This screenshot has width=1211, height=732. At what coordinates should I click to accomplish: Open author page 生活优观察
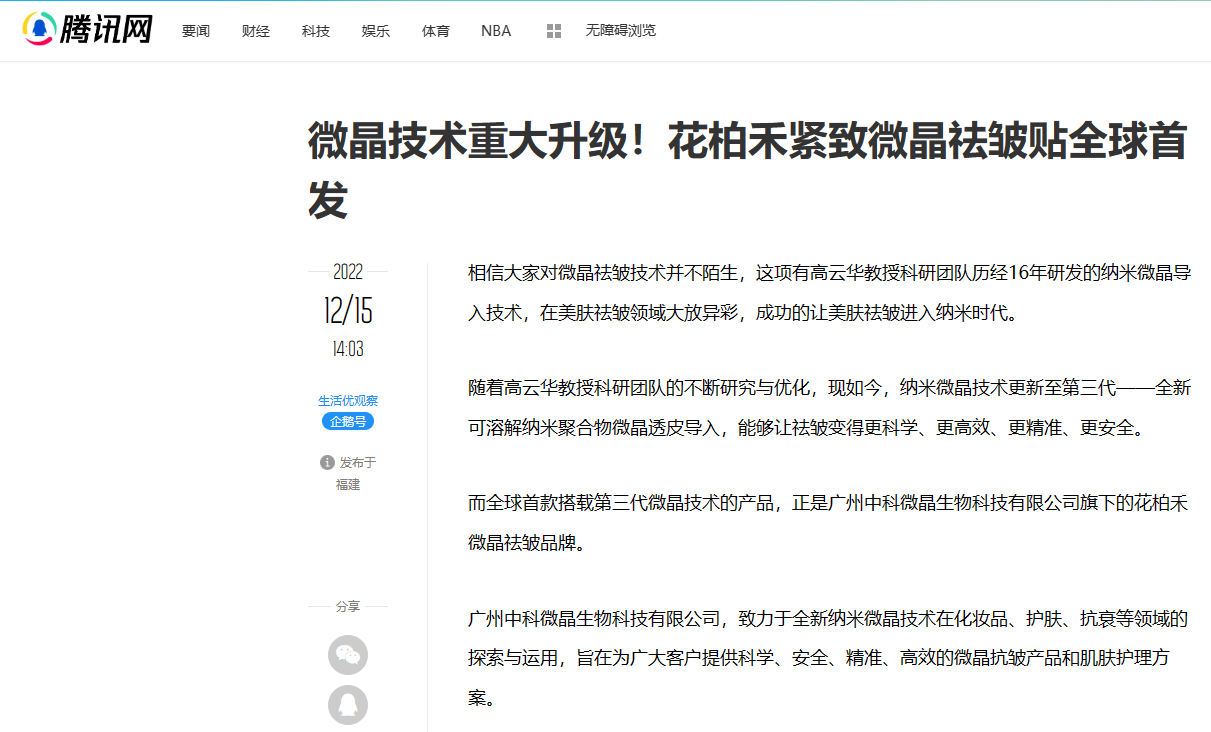click(348, 401)
